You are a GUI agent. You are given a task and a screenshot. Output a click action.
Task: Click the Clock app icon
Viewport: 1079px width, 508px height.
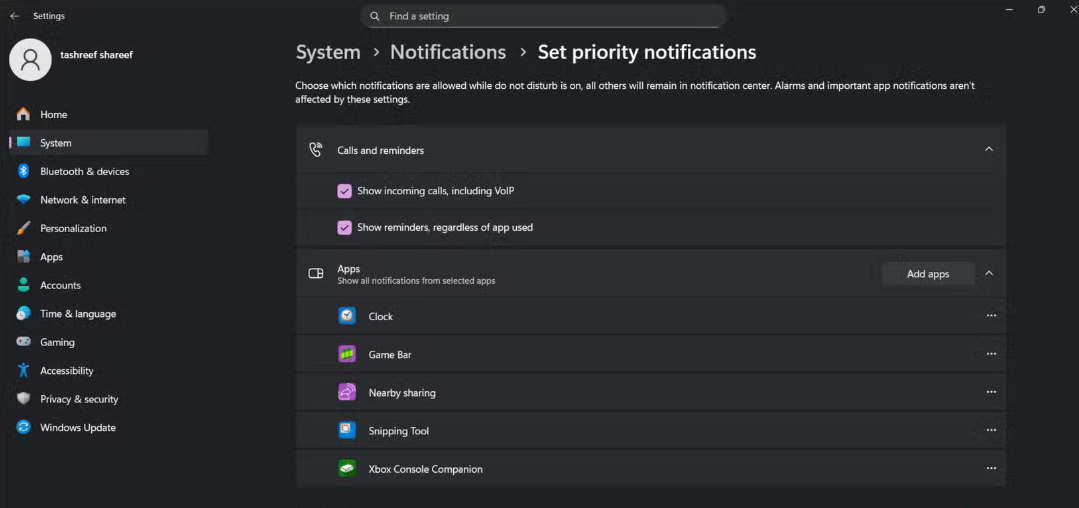(347, 316)
